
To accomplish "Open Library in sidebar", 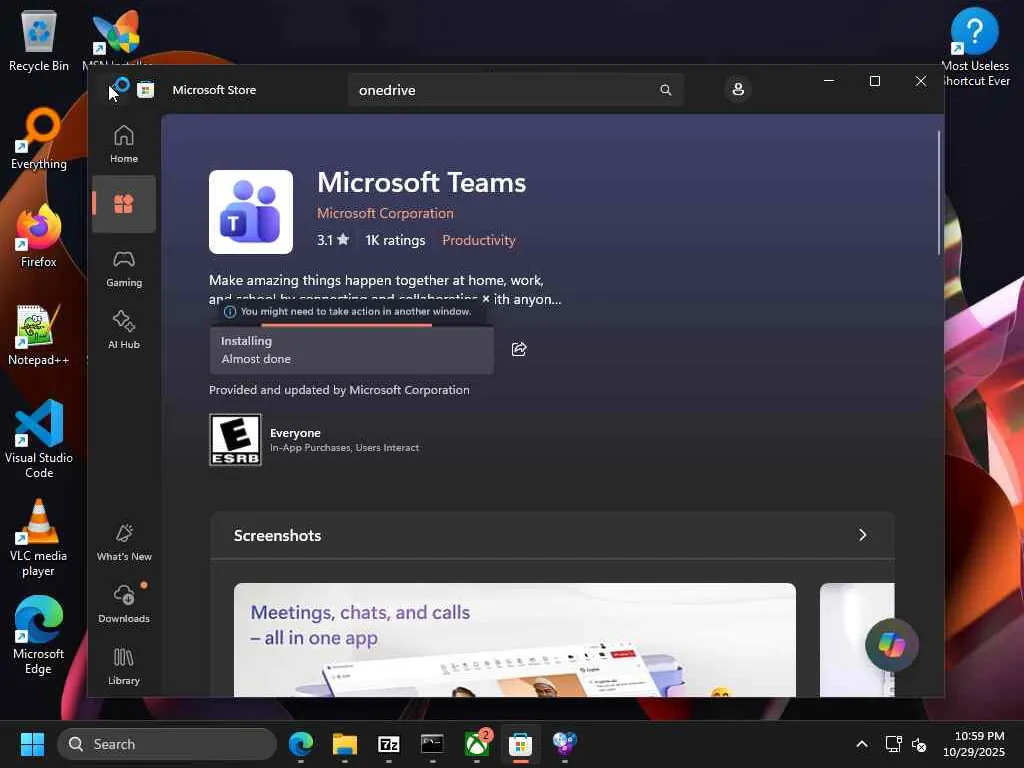I will [123, 666].
